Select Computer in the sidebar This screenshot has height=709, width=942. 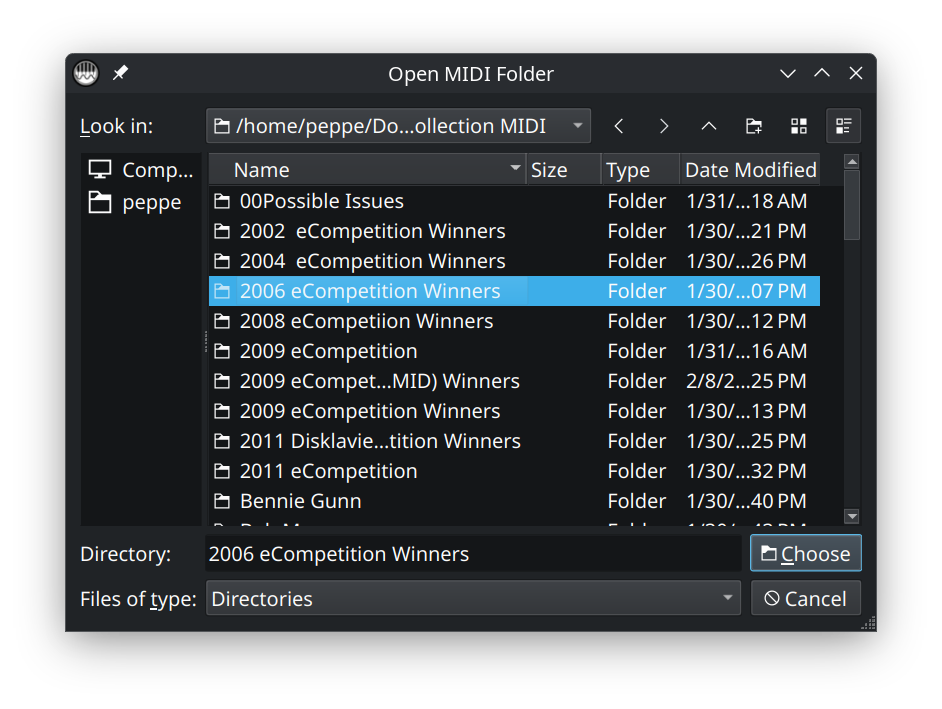[x=141, y=170]
